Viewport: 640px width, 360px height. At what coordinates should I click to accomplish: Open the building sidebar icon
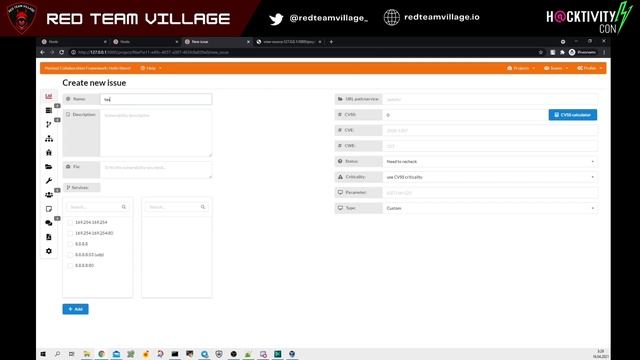coord(49,153)
